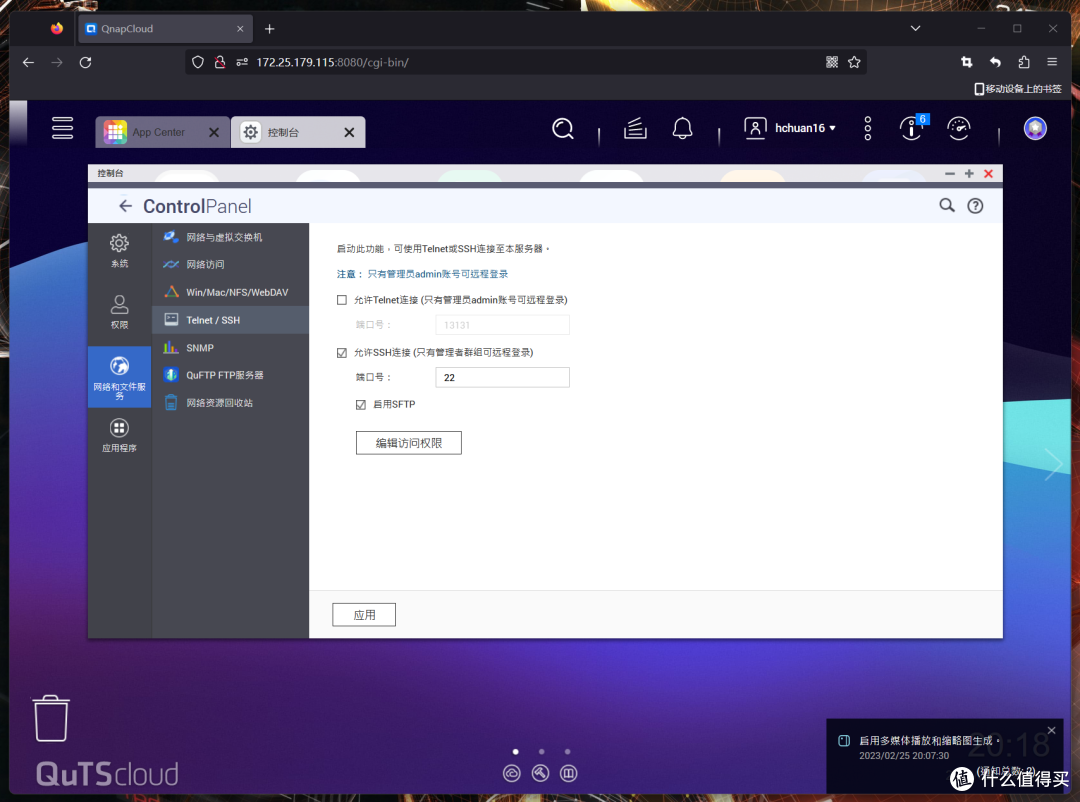Click 应用 apply button
This screenshot has height=802, width=1080.
[364, 615]
